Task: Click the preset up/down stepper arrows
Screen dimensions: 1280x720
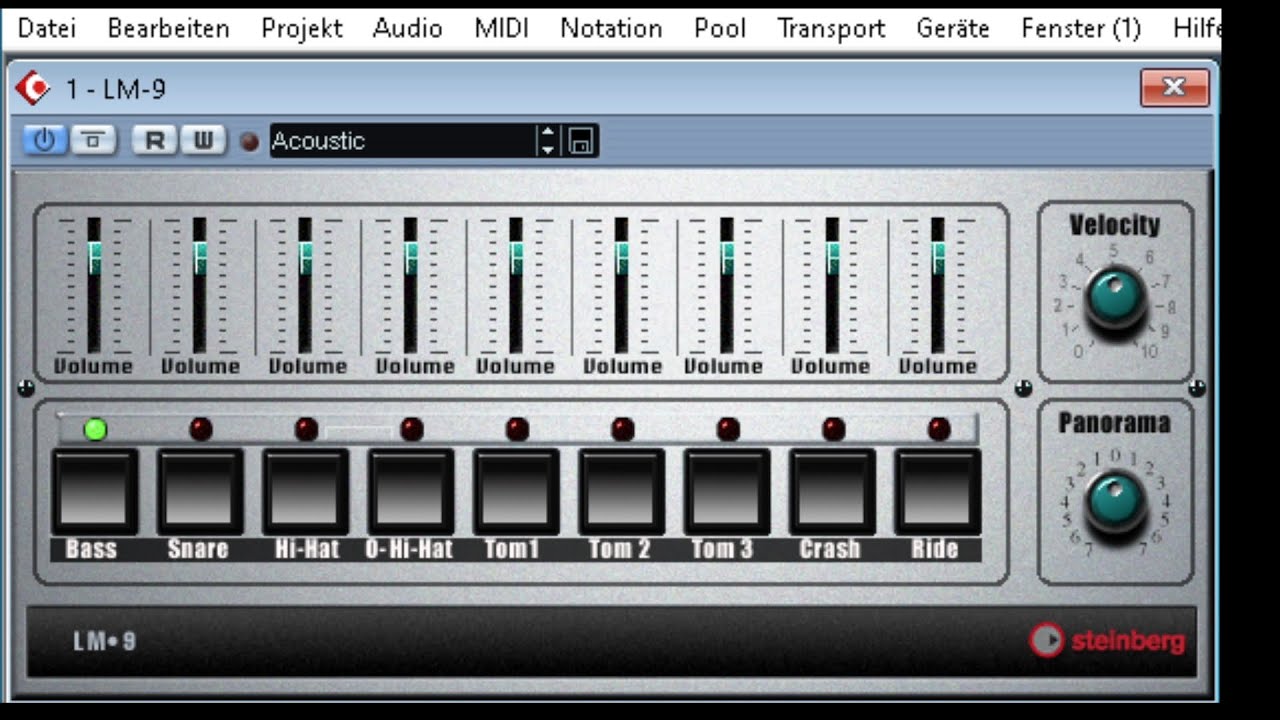Action: pos(547,141)
